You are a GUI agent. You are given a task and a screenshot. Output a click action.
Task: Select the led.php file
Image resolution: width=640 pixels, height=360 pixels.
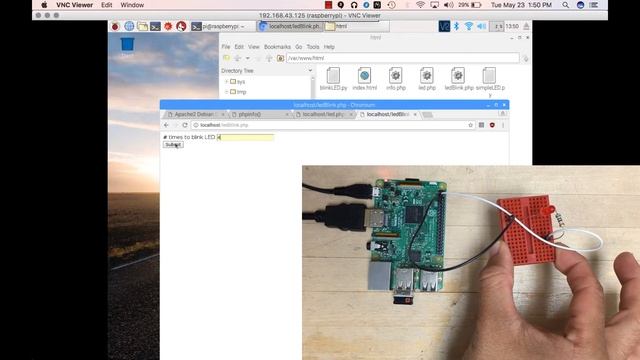click(x=427, y=79)
